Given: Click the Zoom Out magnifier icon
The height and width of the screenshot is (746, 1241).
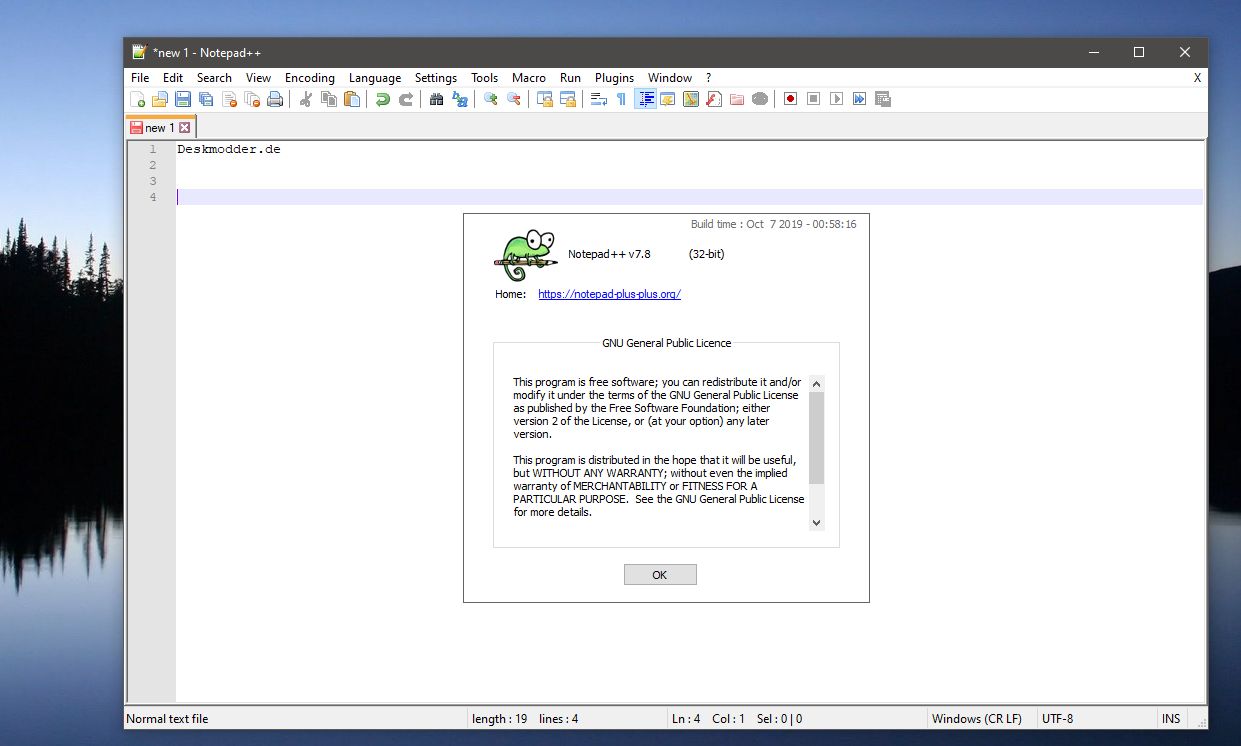Looking at the screenshot, I should click(514, 99).
